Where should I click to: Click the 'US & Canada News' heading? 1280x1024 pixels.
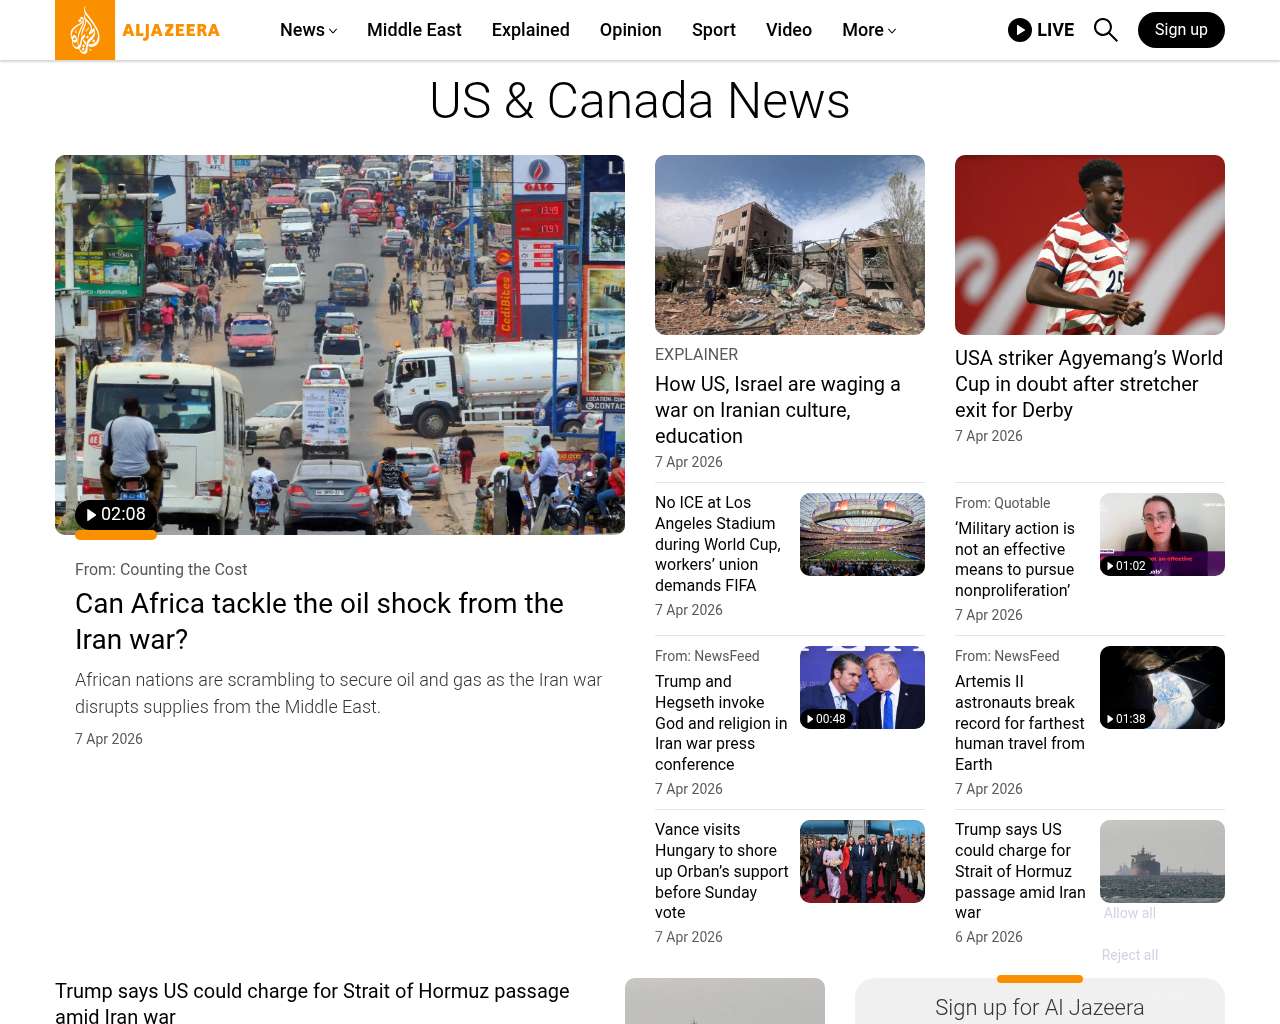tap(640, 101)
